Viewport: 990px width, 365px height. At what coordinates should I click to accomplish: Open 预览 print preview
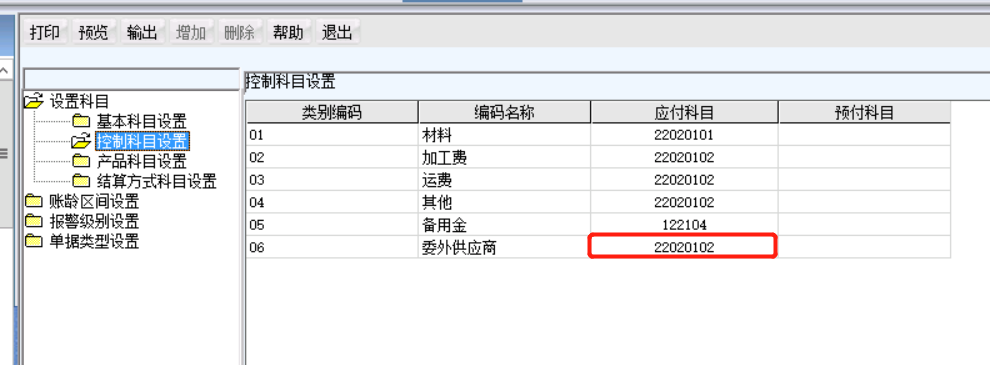[x=93, y=33]
